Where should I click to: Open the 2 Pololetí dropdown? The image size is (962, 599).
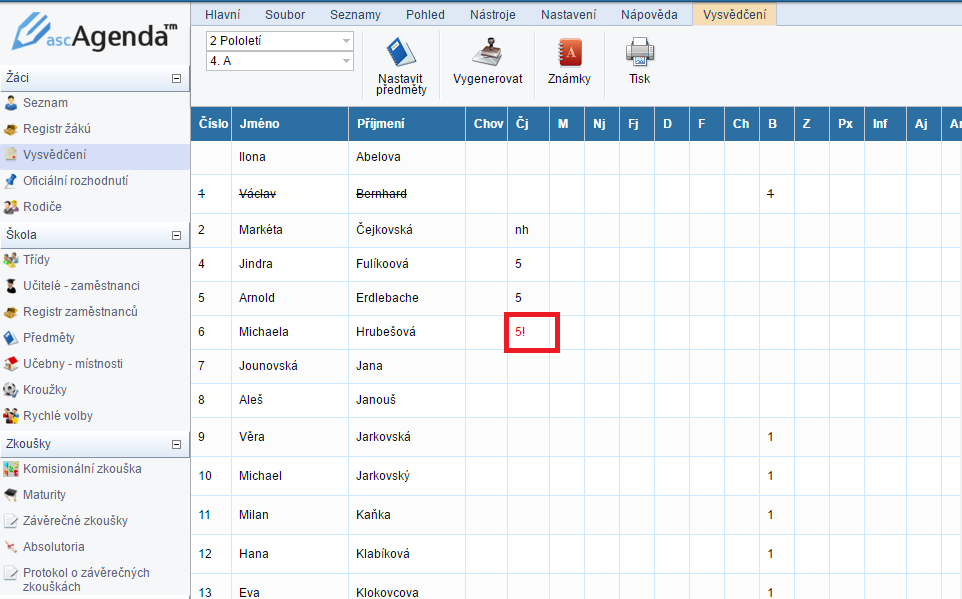(279, 41)
